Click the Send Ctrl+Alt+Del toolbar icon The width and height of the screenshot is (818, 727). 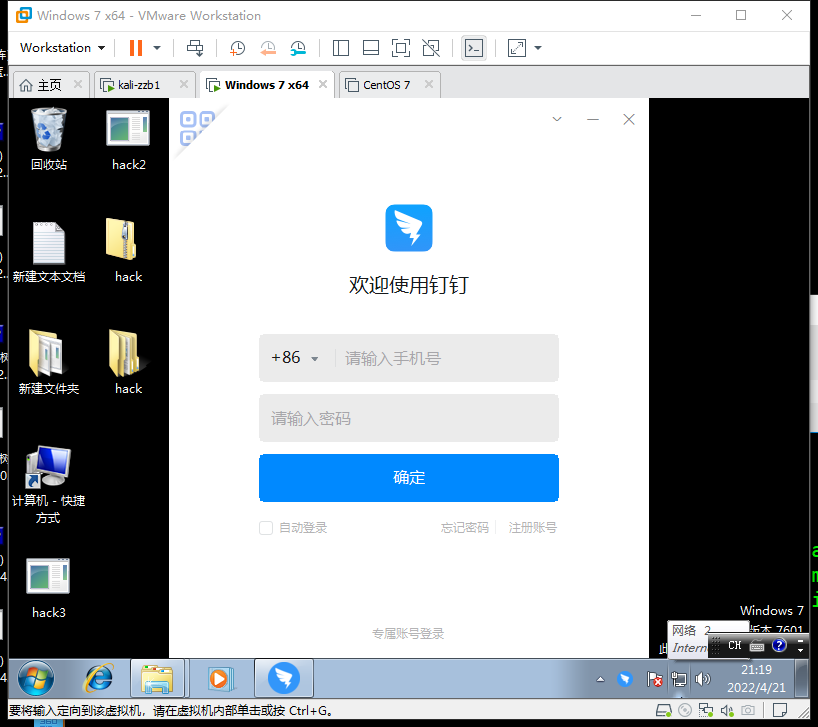[x=195, y=48]
